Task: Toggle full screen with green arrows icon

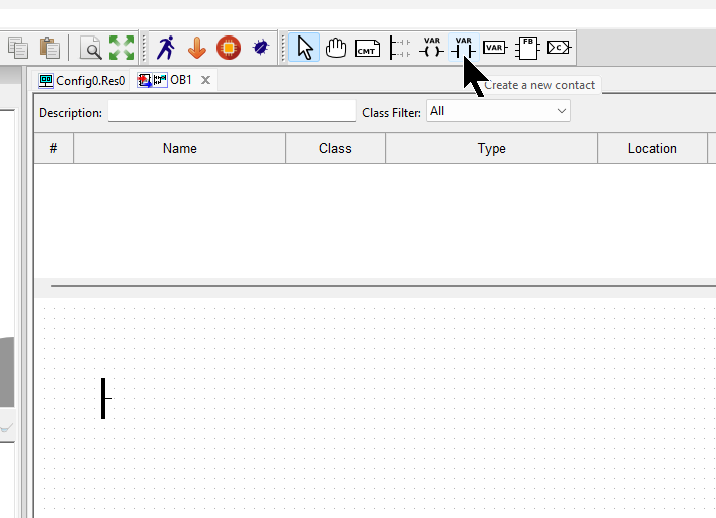Action: 121,47
